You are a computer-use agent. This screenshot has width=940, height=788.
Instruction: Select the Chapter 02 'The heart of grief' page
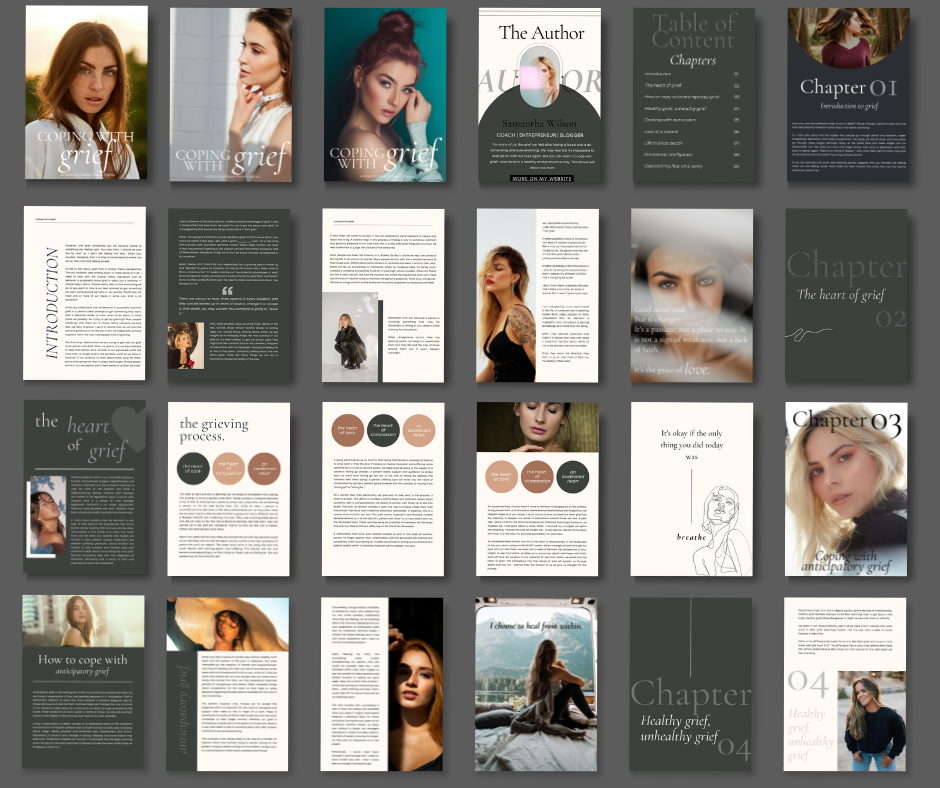coord(847,293)
